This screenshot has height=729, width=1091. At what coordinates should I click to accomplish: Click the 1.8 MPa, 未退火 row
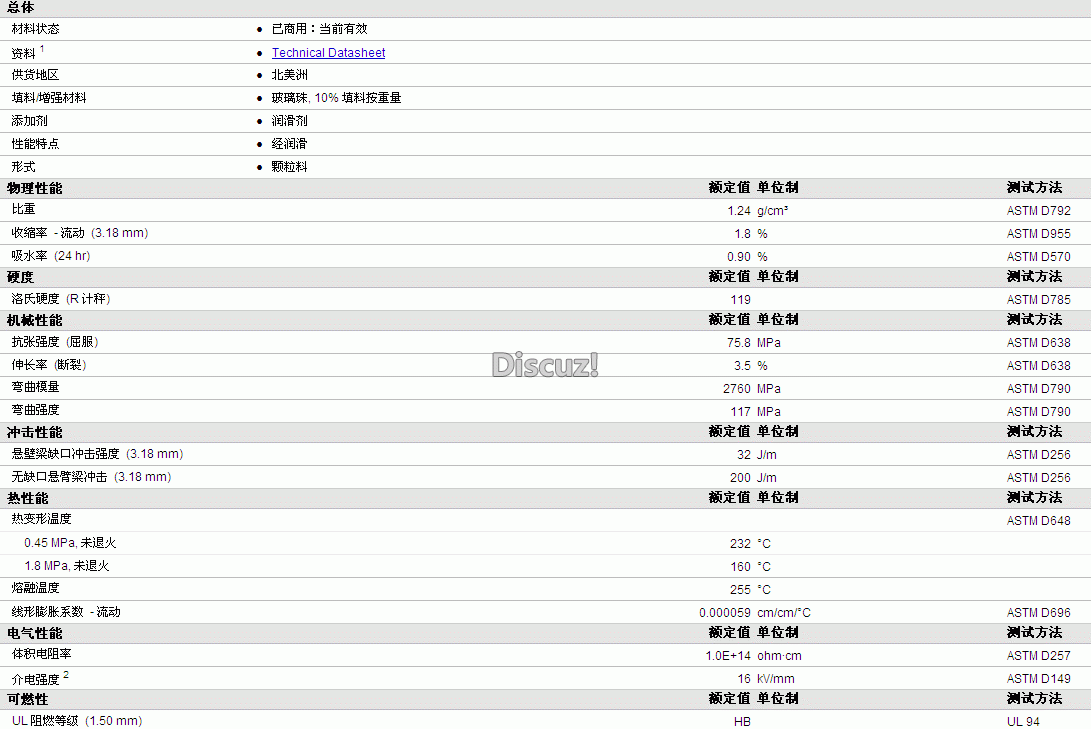(x=67, y=566)
